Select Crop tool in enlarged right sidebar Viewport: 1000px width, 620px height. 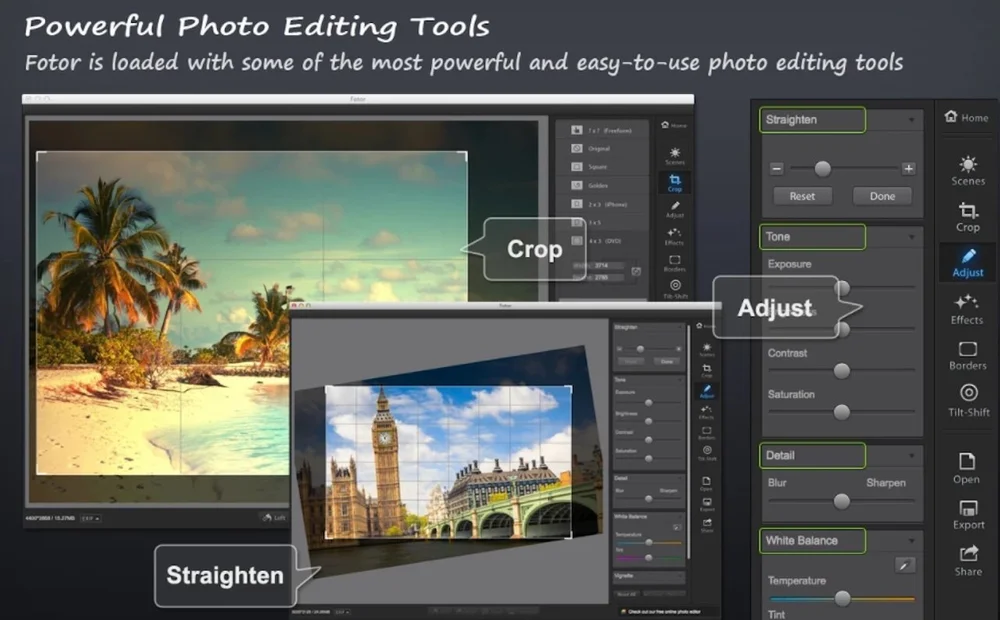[x=967, y=217]
